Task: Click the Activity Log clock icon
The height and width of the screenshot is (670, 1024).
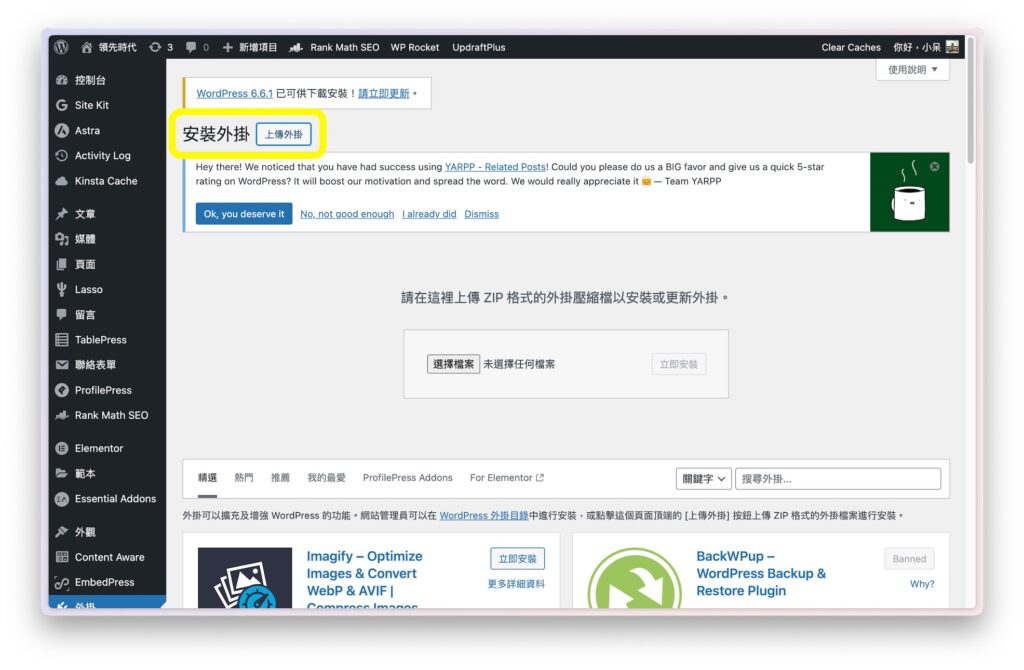Action: (62, 155)
